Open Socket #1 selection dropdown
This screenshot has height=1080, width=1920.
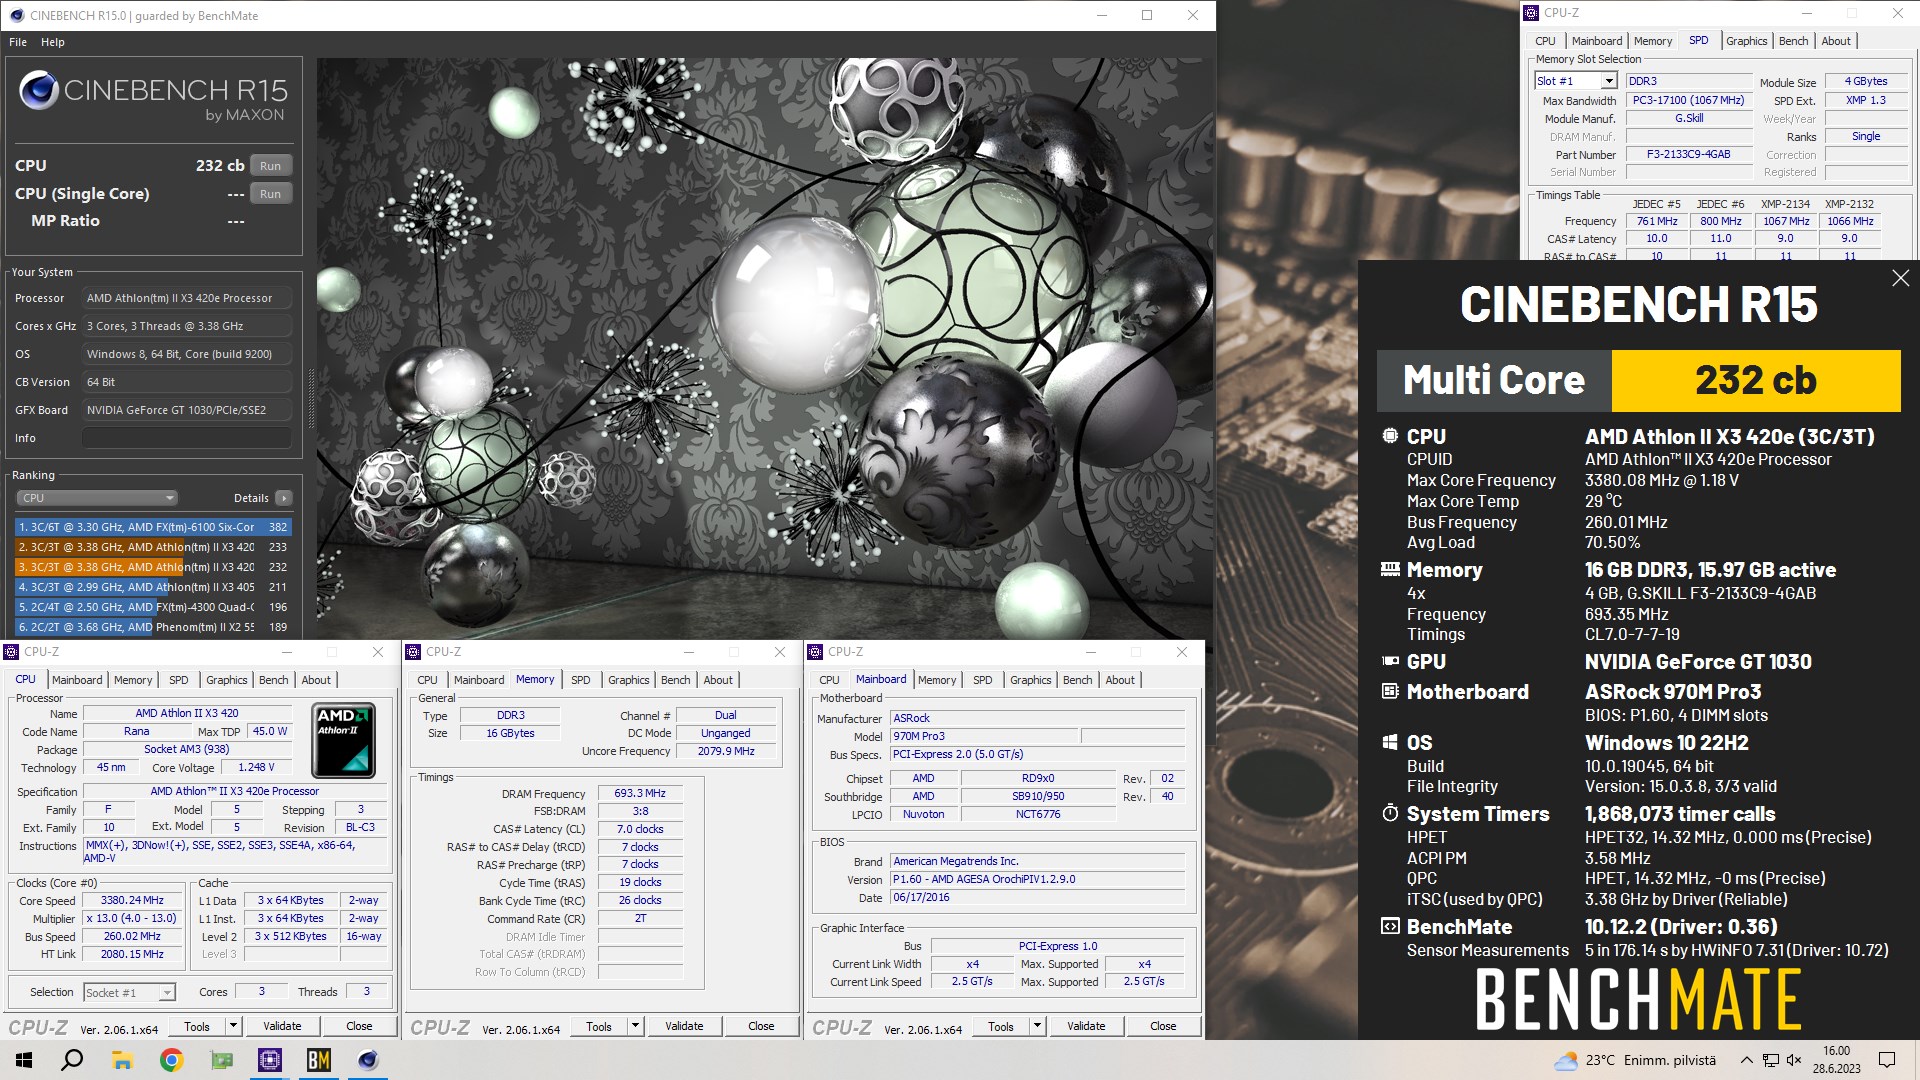tap(129, 992)
